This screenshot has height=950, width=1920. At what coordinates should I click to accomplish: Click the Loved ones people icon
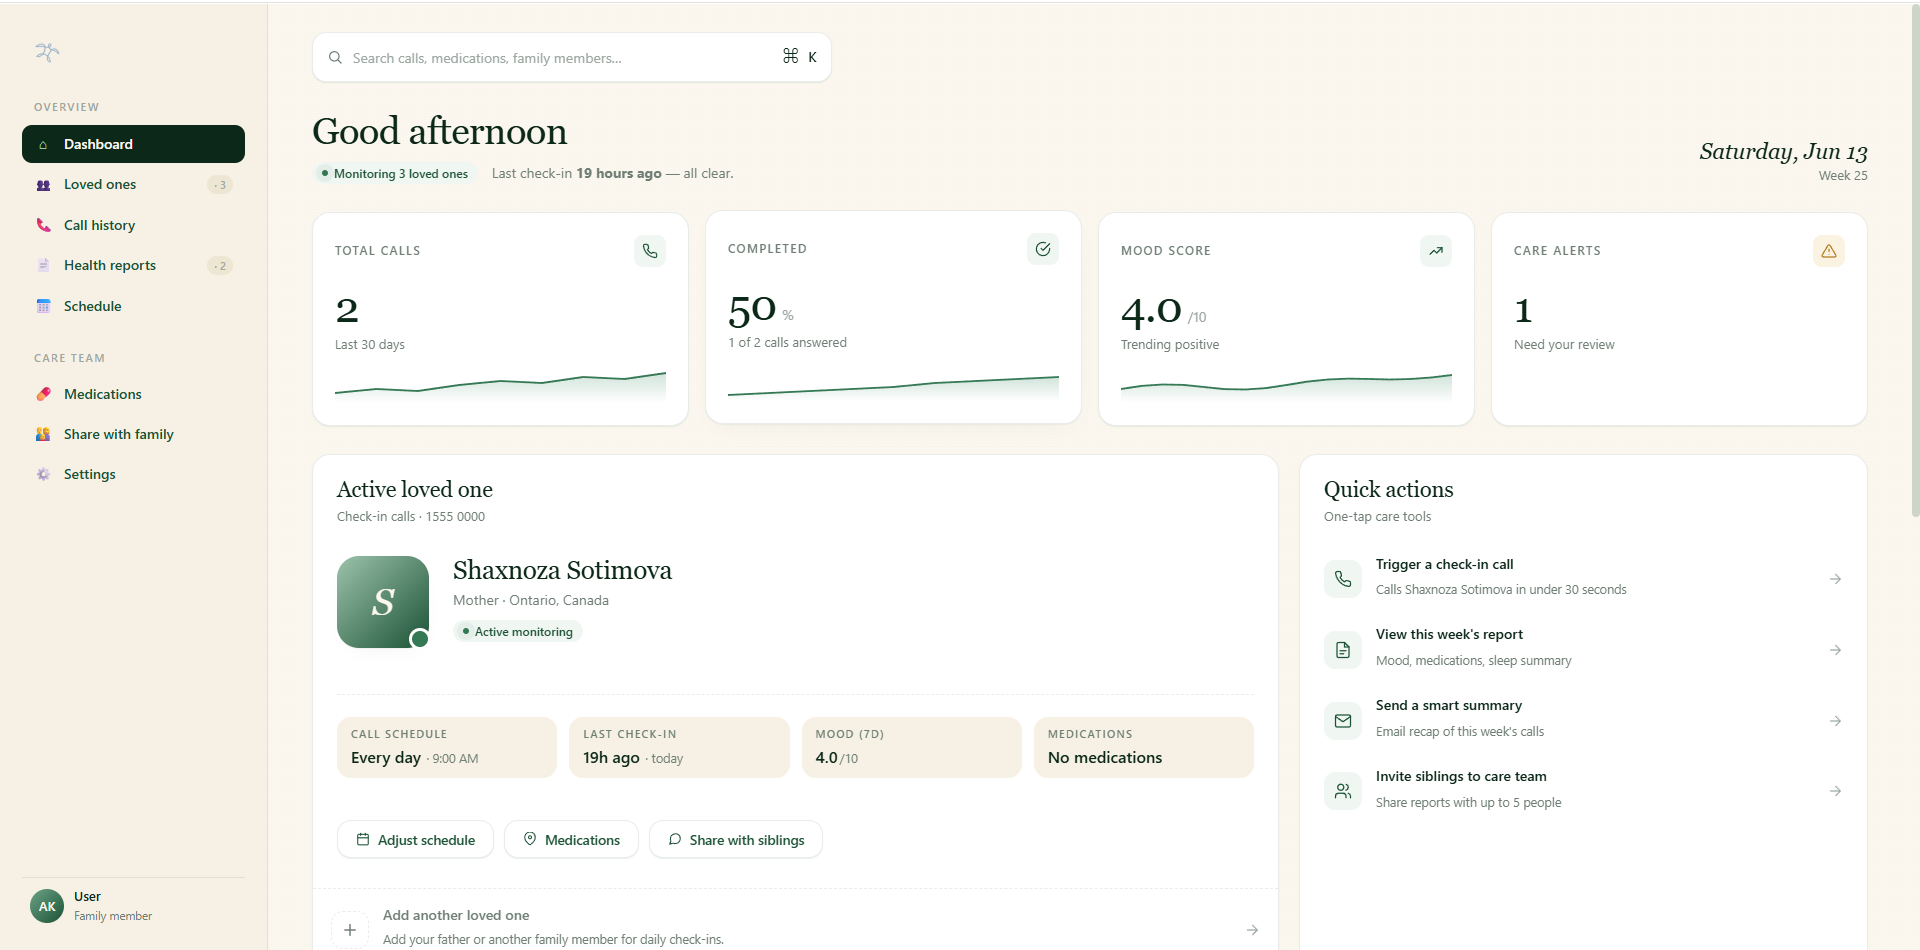(43, 185)
